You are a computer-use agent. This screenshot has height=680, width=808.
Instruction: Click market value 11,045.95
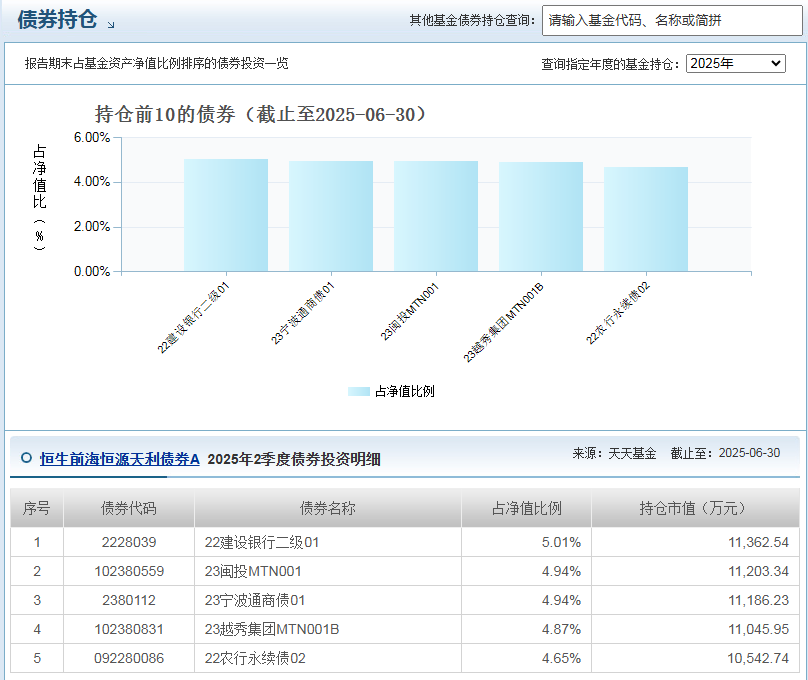759,629
